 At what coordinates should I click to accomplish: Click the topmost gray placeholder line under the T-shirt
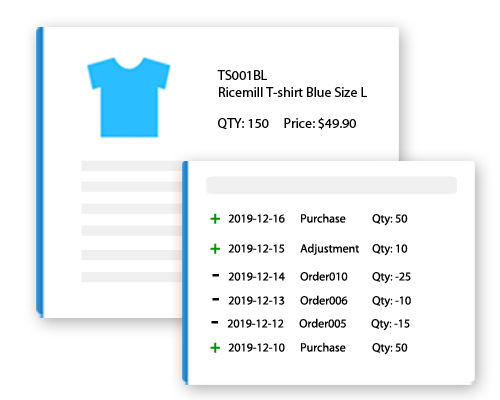point(132,166)
